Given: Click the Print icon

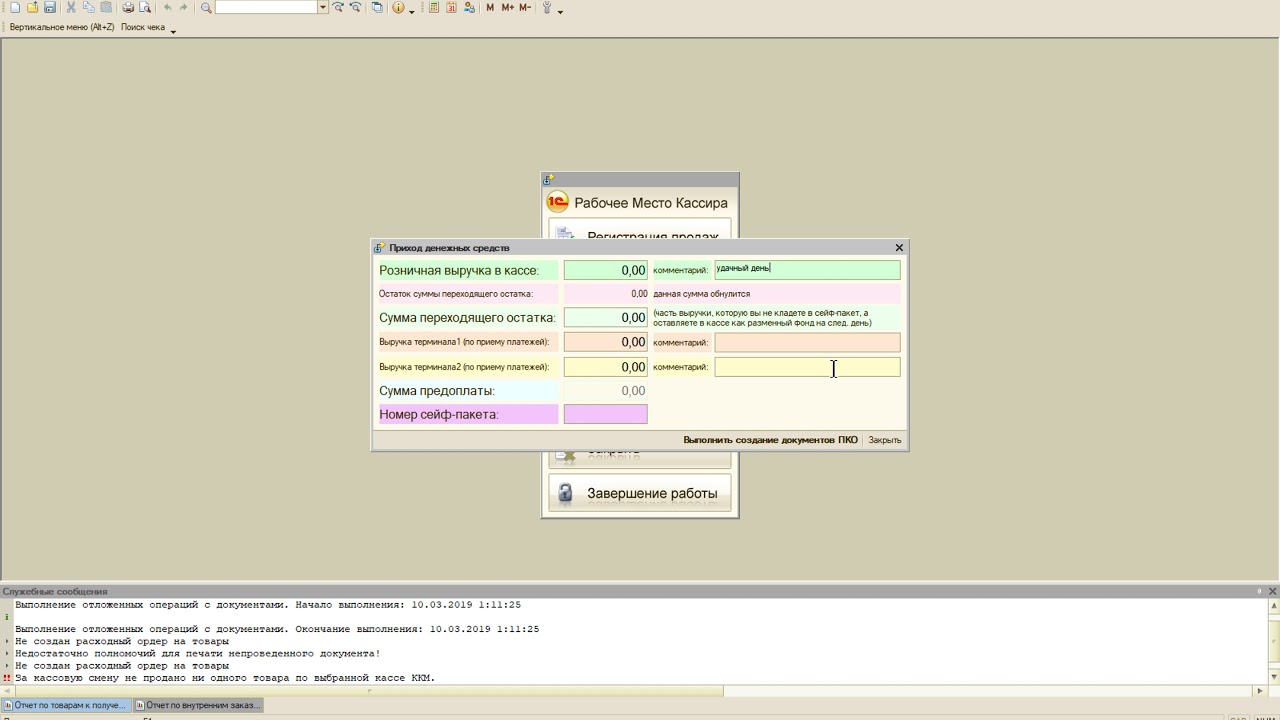Looking at the screenshot, I should pos(128,7).
